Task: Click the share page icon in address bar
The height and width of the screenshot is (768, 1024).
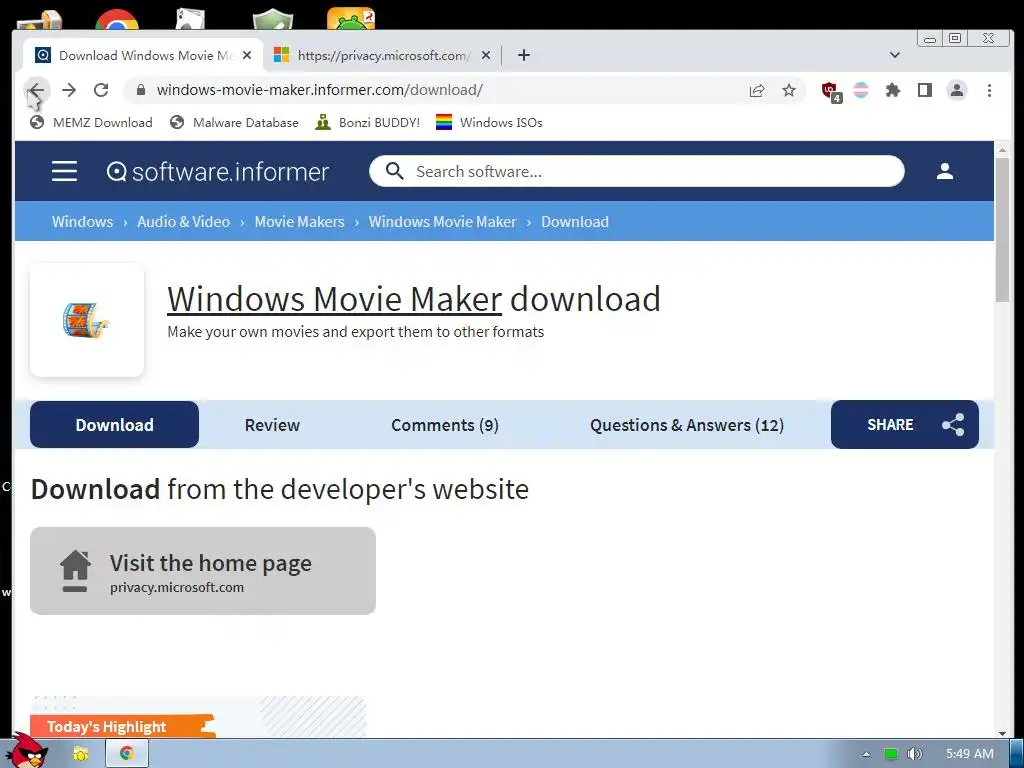Action: coord(757,90)
